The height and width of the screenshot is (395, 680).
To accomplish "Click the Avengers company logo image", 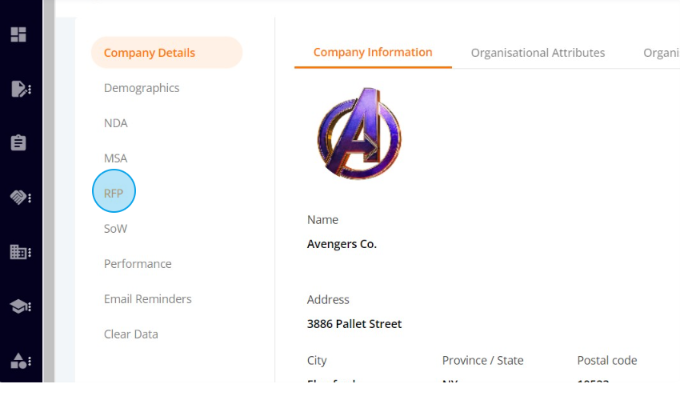I will [360, 133].
